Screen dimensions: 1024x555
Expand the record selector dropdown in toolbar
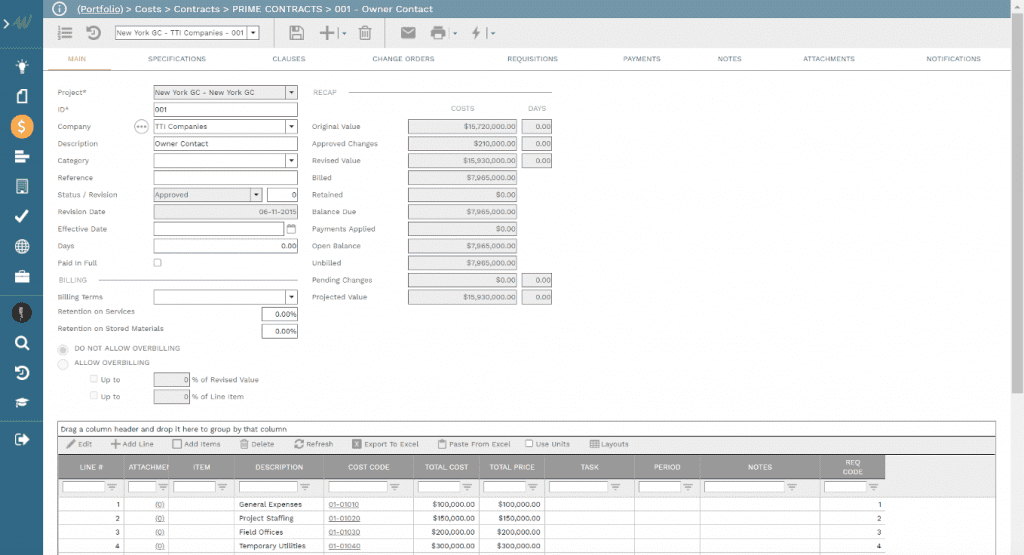tap(253, 33)
